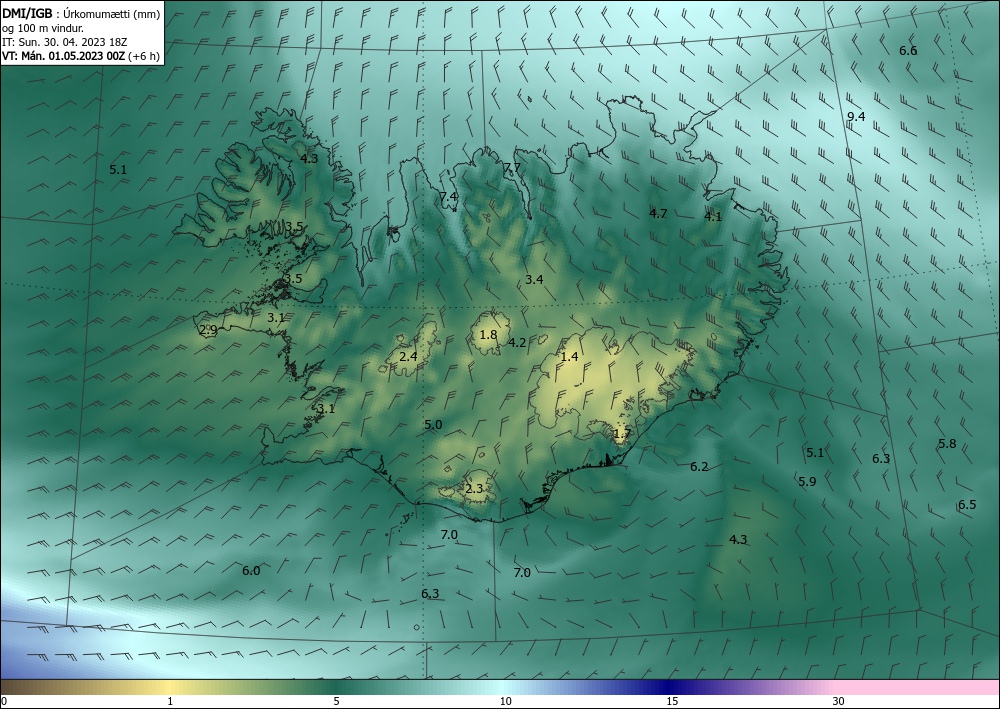Click the 6.0 value over the southwest sea

click(x=251, y=571)
